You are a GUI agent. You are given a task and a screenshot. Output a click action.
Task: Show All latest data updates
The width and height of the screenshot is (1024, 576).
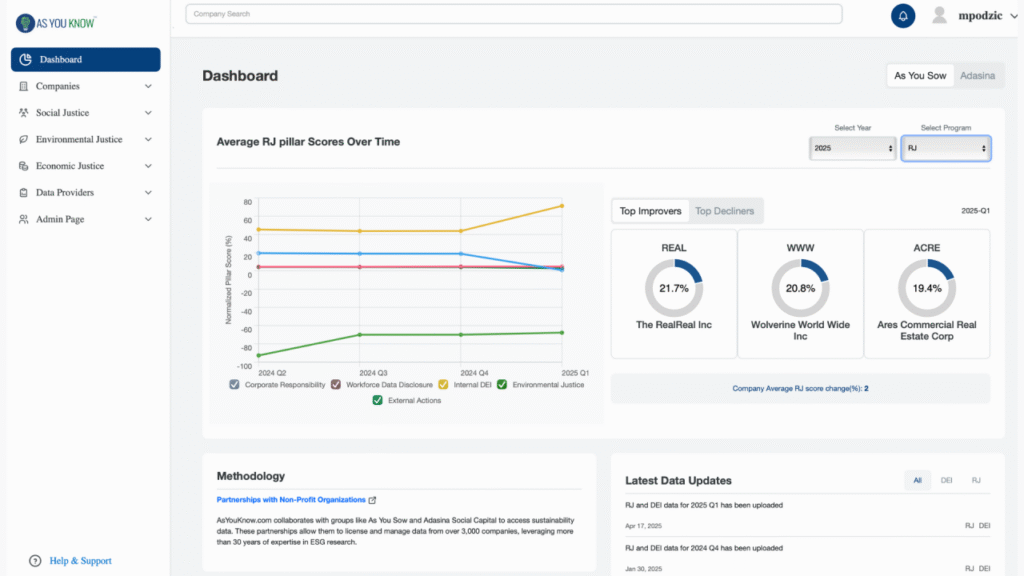918,481
